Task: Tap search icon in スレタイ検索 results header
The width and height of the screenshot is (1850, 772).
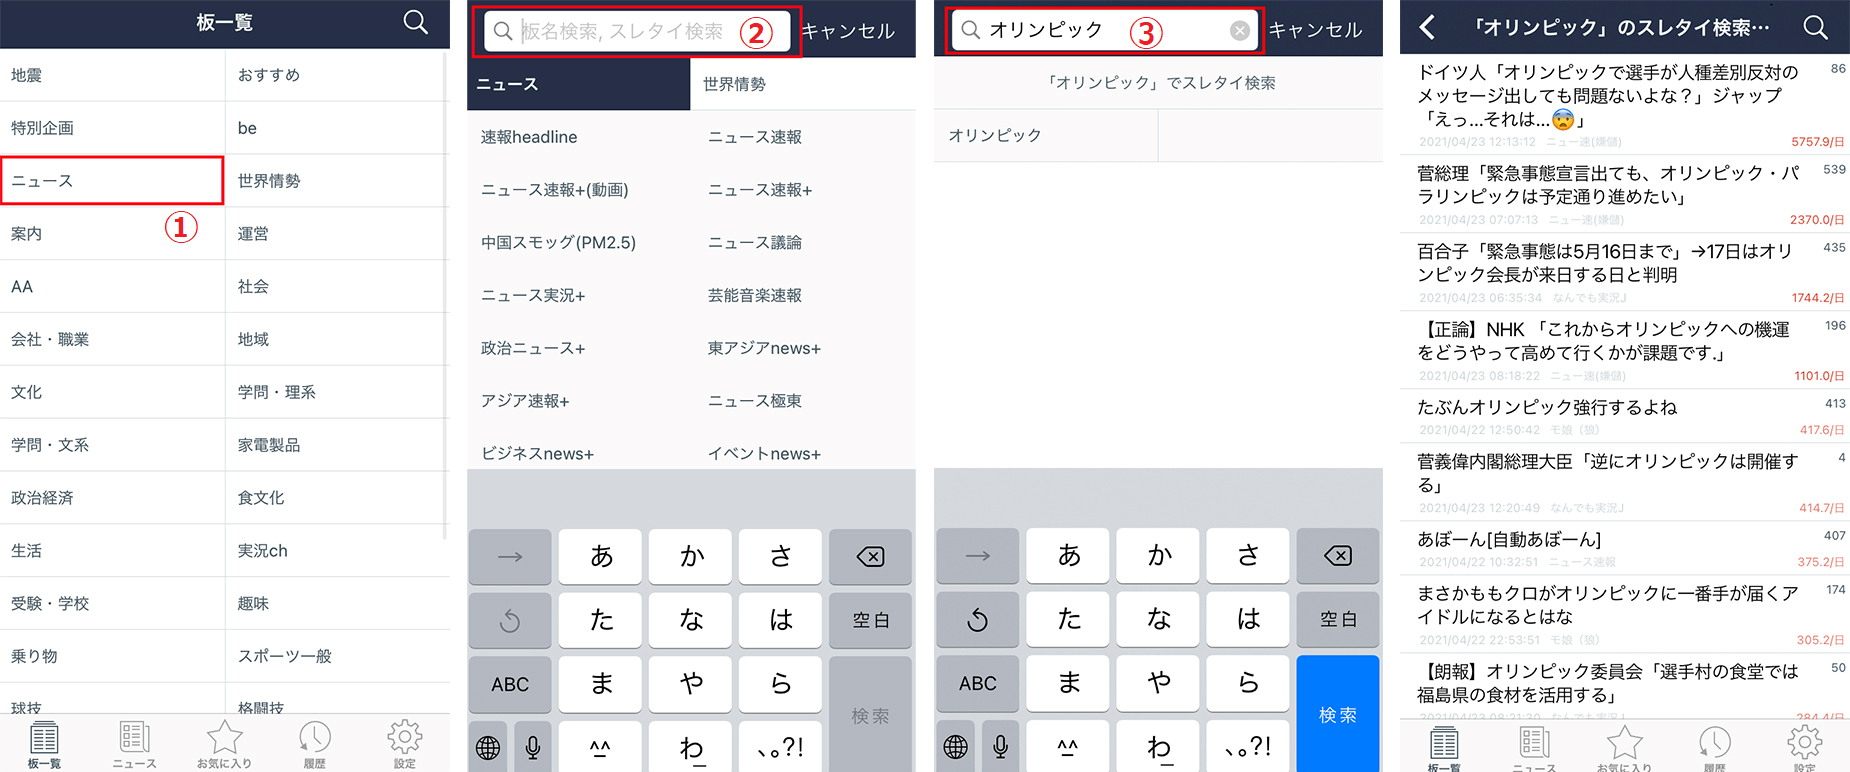Action: pos(1815,27)
